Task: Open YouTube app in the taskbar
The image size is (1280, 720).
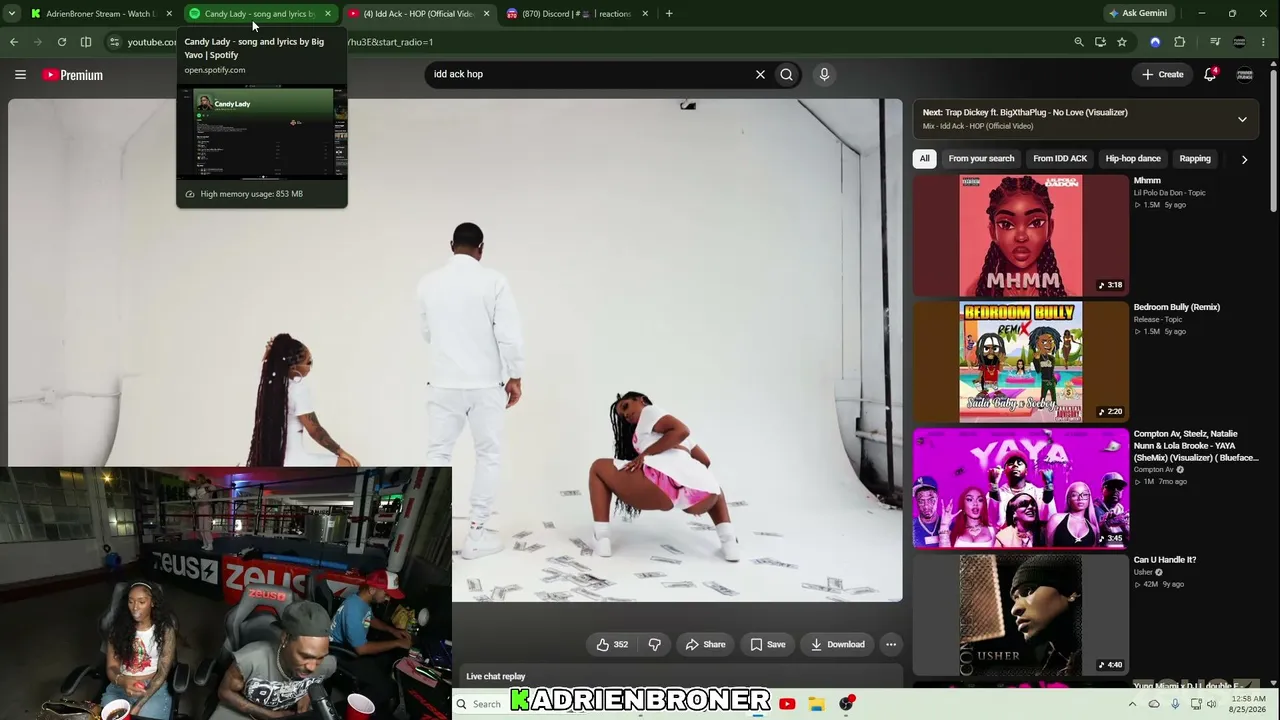Action: click(x=787, y=704)
